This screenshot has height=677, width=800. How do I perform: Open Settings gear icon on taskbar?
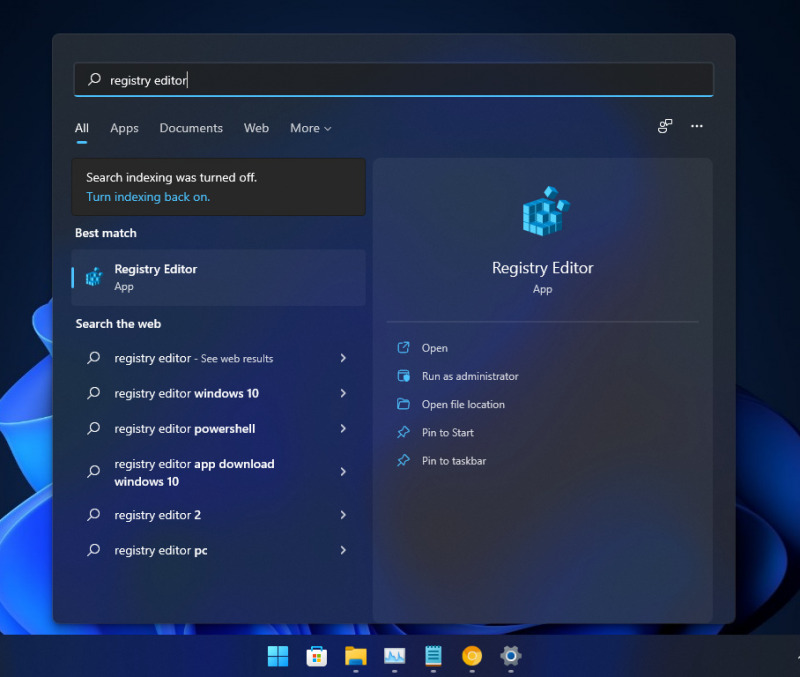coord(511,656)
